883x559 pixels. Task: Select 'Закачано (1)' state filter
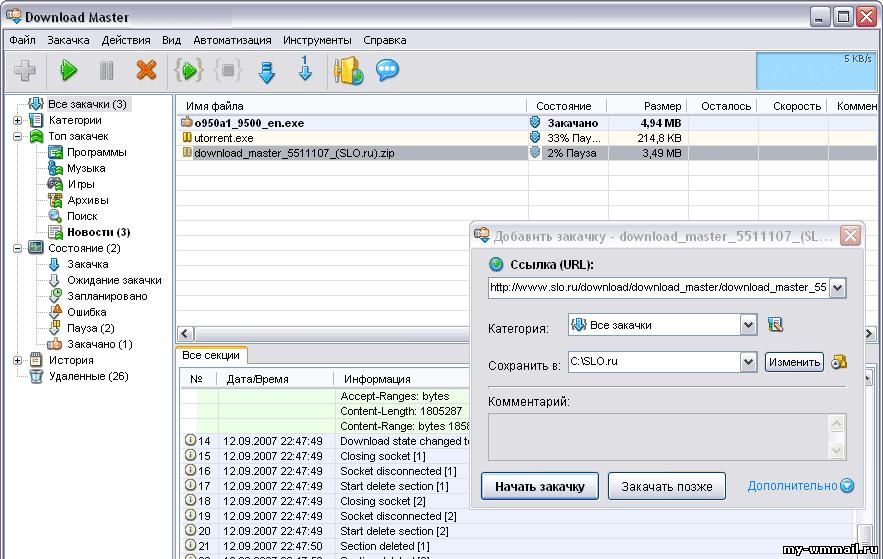(100, 345)
